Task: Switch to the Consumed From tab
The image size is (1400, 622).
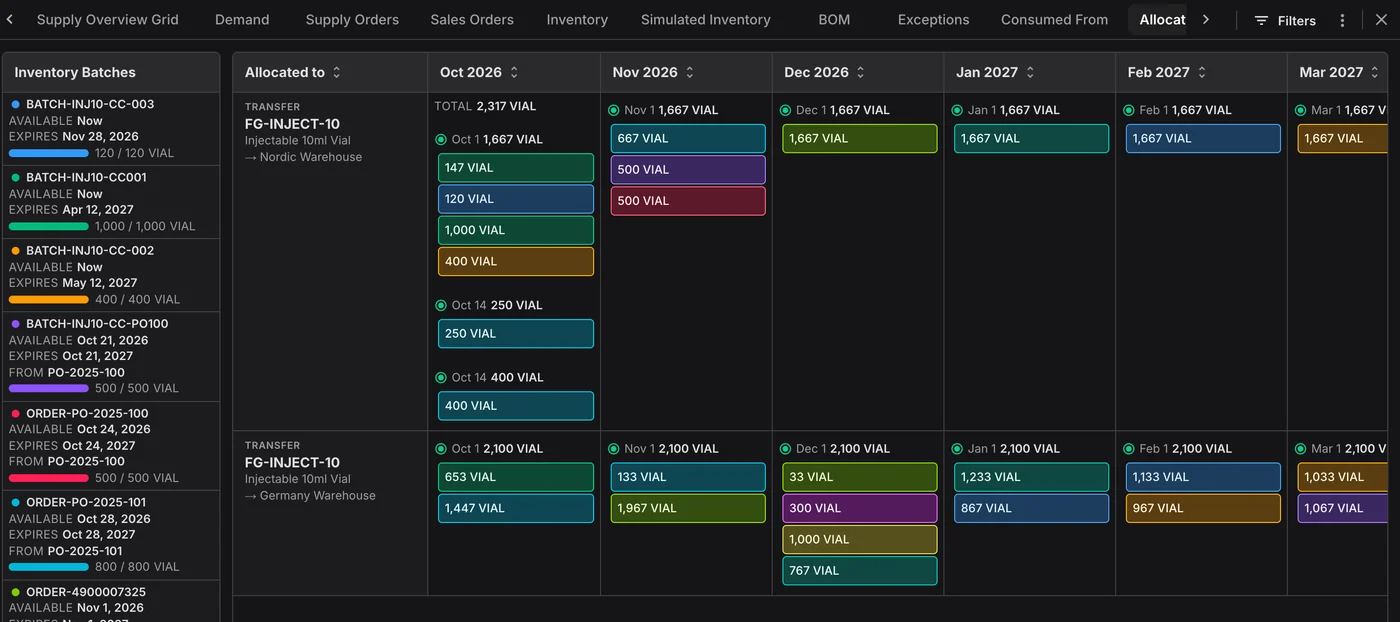Action: tap(1054, 20)
